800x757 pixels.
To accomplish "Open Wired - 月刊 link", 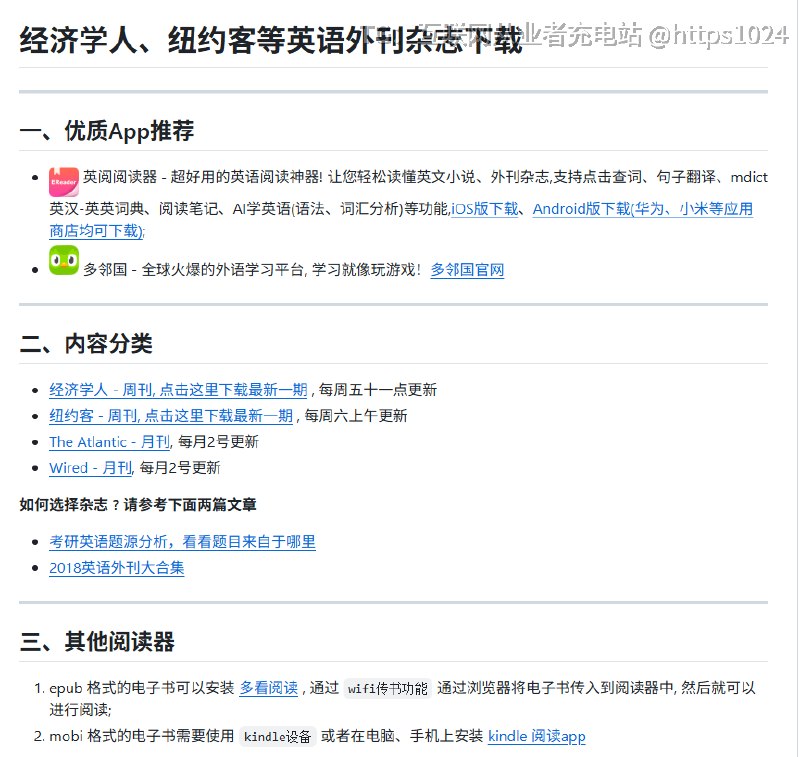I will pos(90,468).
